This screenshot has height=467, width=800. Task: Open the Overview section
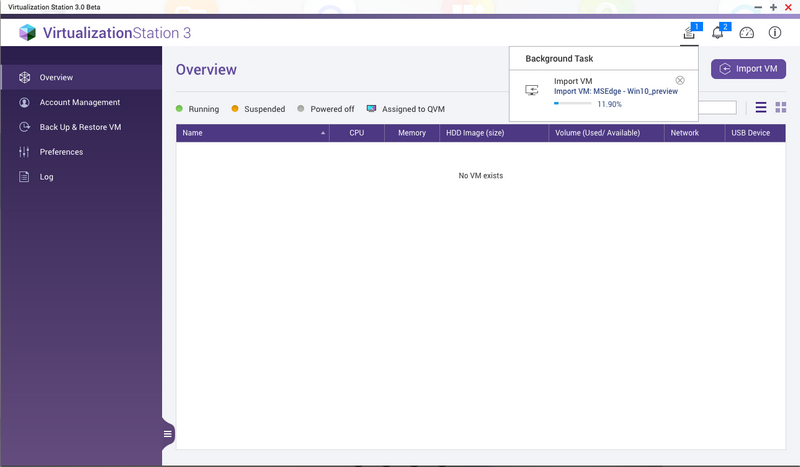56,77
